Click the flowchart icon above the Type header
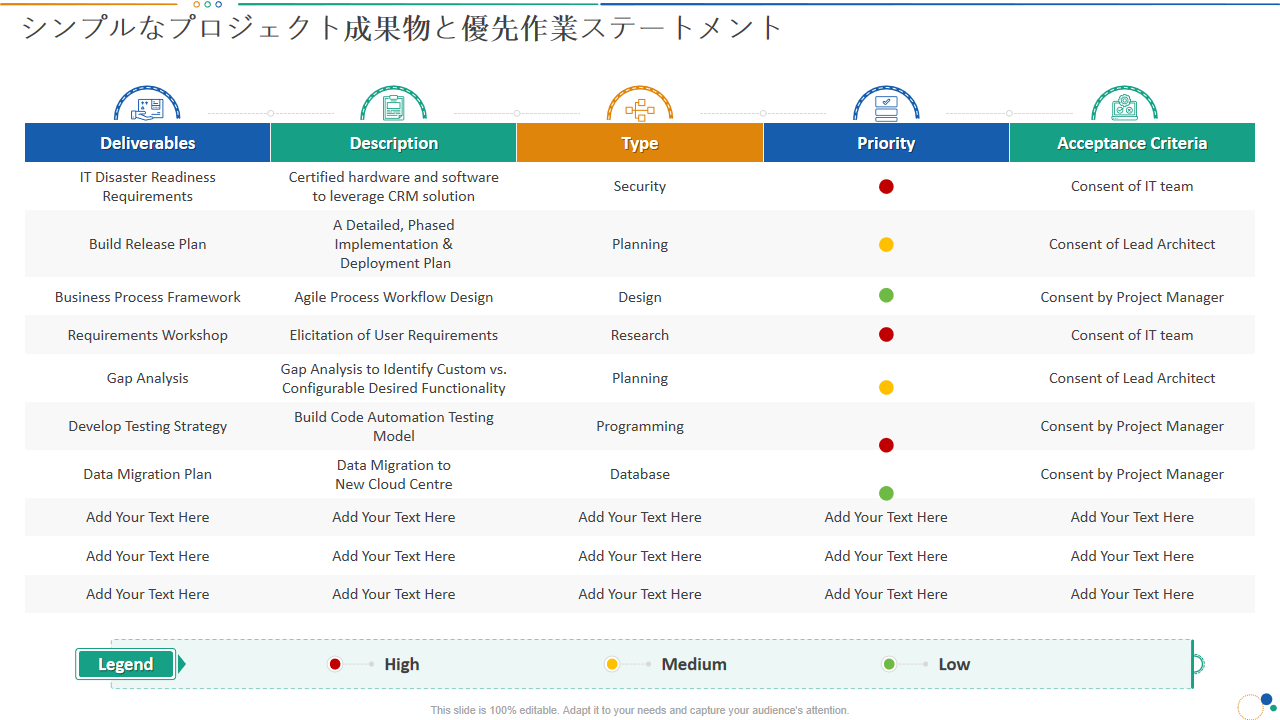 click(640, 105)
